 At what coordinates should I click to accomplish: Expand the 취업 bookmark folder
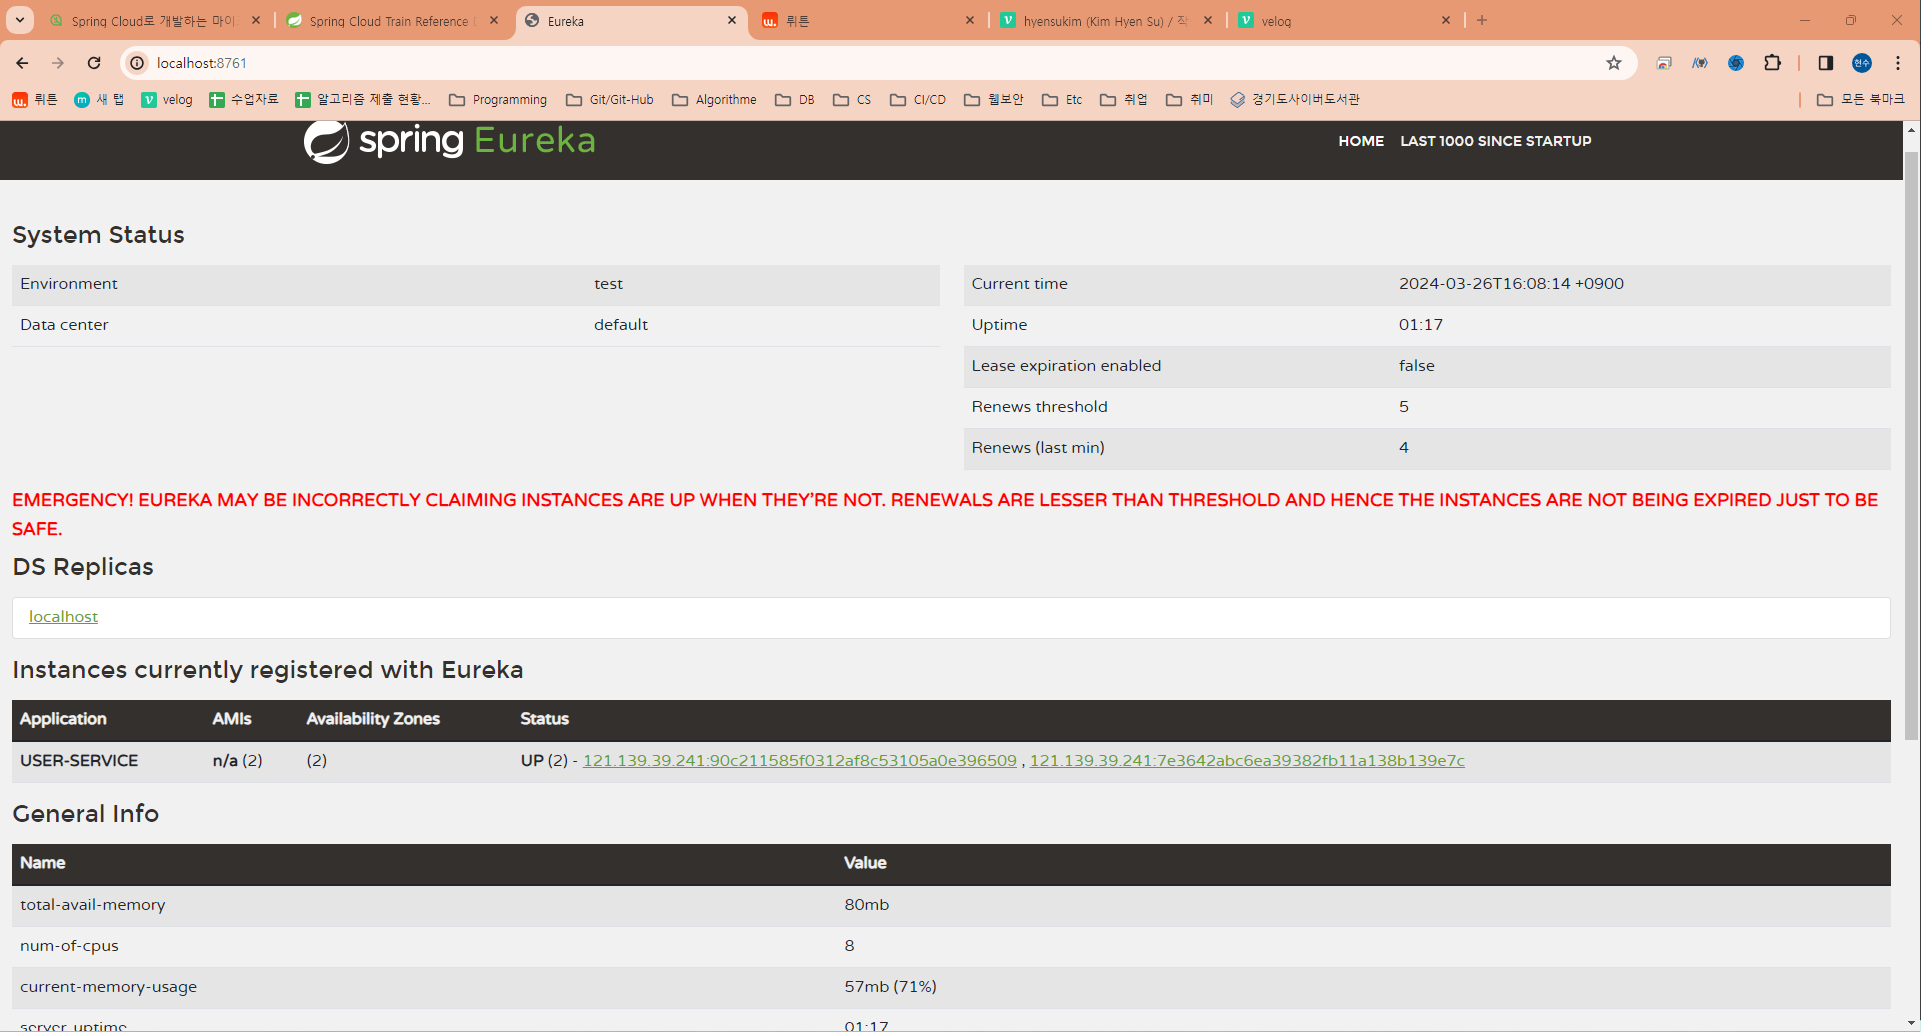point(1123,99)
